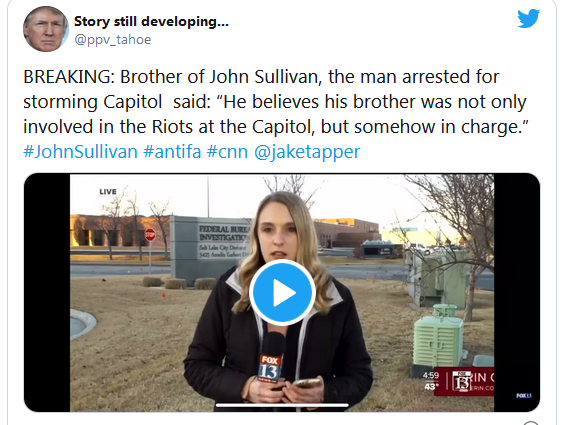Open the #JohnSullivan hashtag
The image size is (582, 425).
pos(80,152)
